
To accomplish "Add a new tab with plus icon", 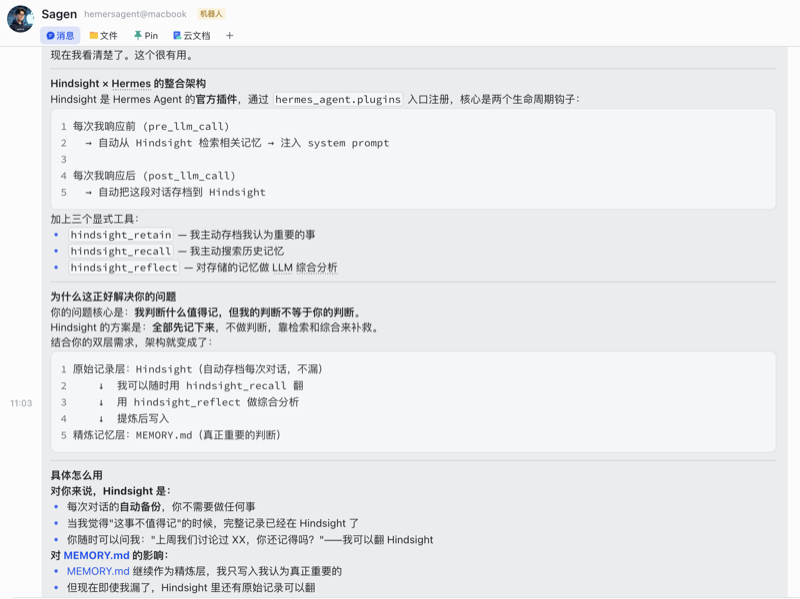I will [x=230, y=36].
